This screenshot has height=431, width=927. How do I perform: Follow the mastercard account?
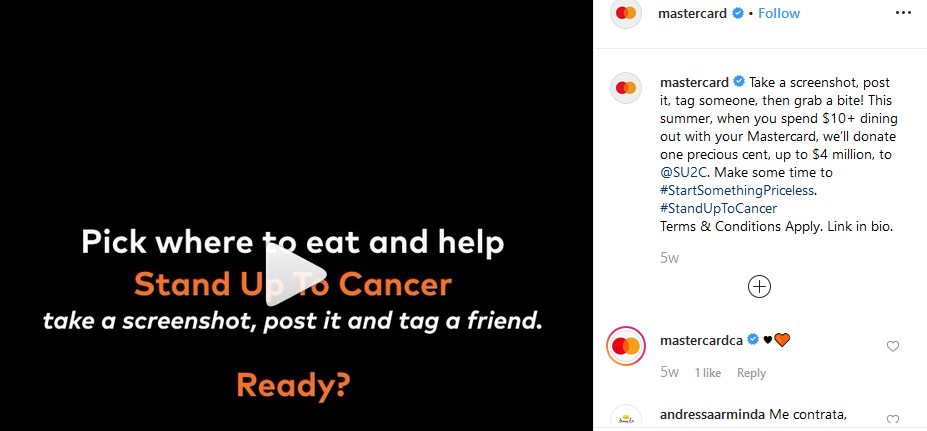[779, 13]
